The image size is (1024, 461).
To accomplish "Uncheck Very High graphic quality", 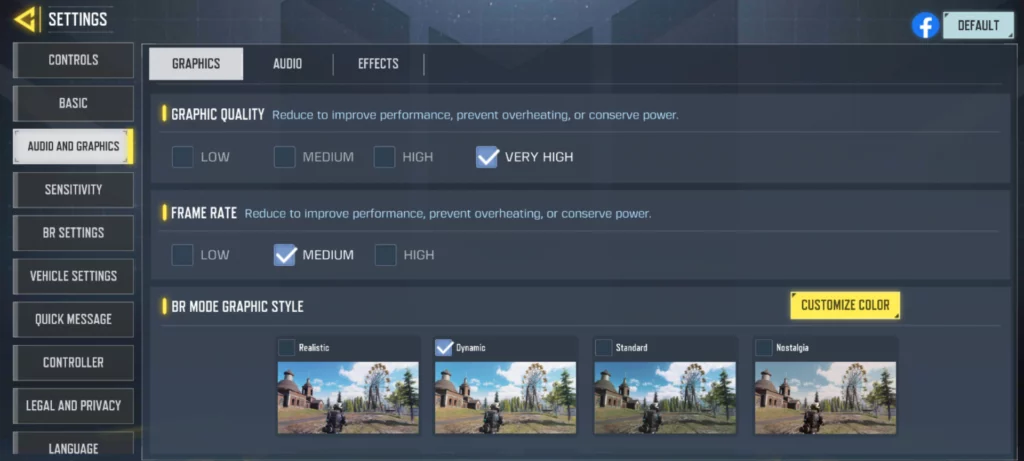I will pyautogui.click(x=487, y=157).
